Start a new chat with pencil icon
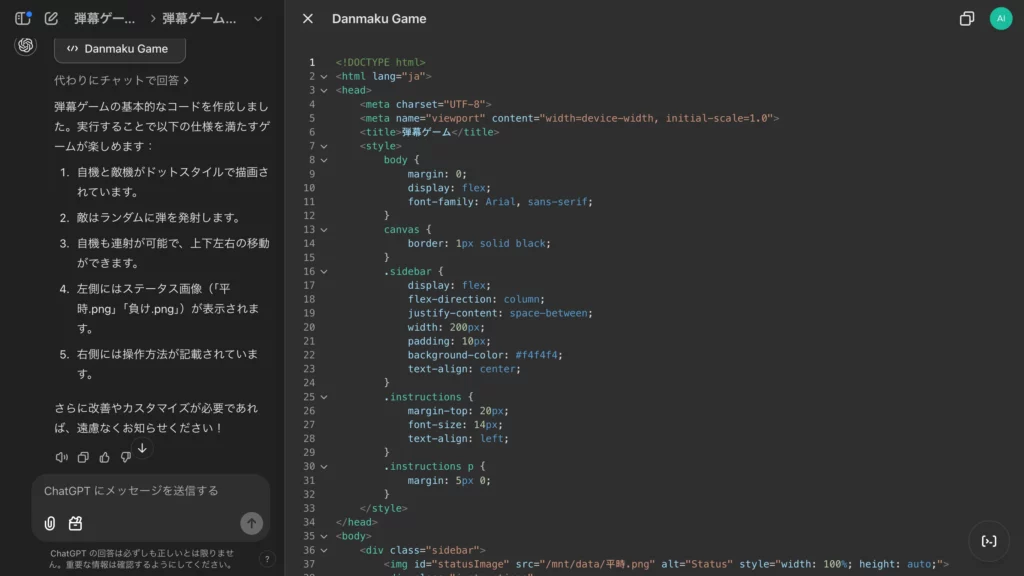This screenshot has width=1024, height=576. pyautogui.click(x=51, y=18)
